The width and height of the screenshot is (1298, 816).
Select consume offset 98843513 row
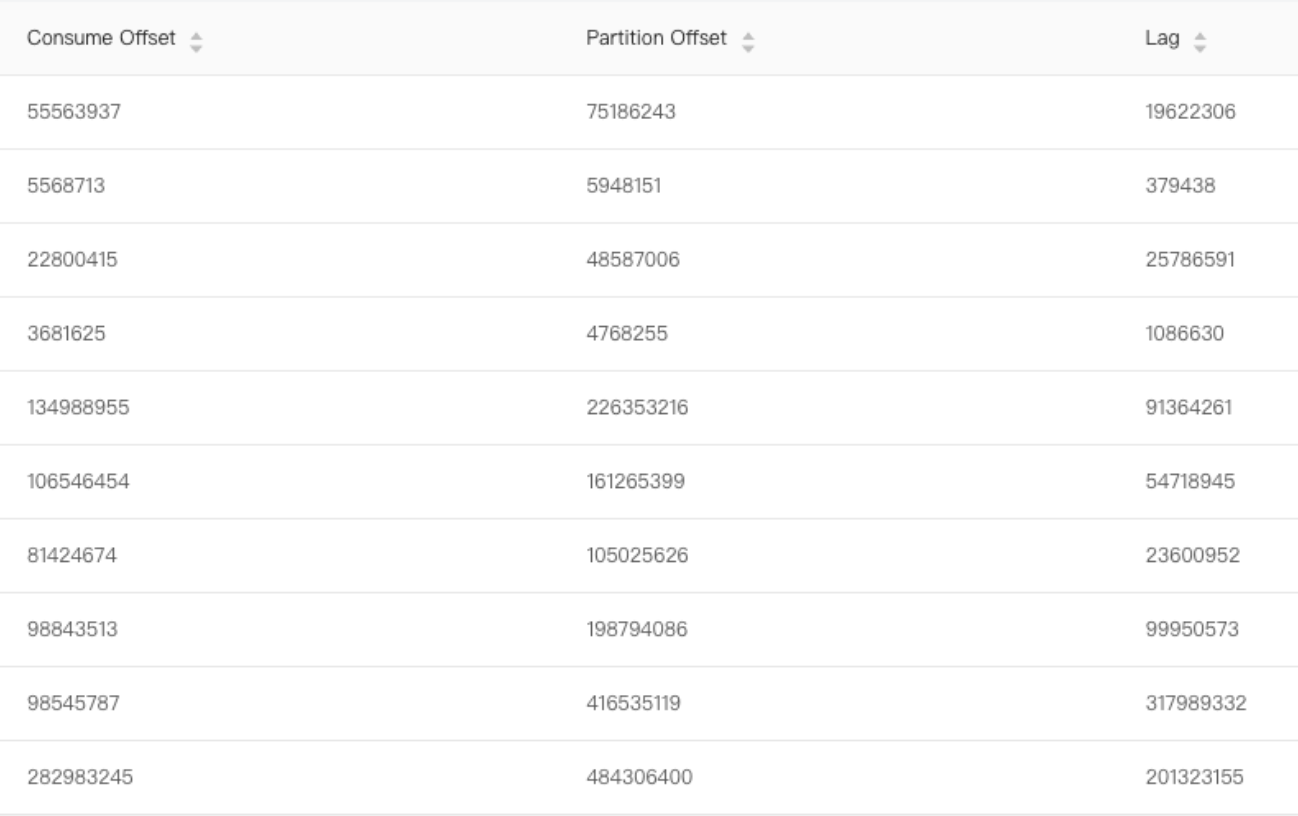click(x=649, y=630)
